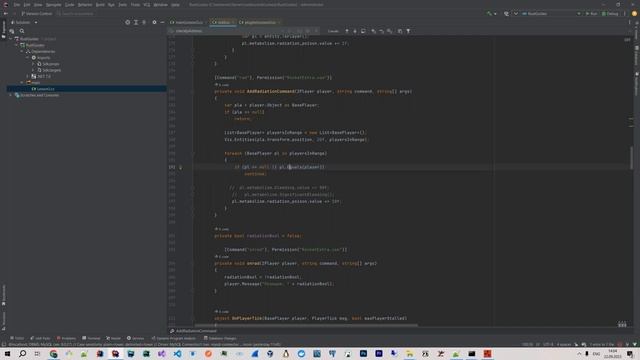Open the Solution panel gear options

[x=154, y=22]
